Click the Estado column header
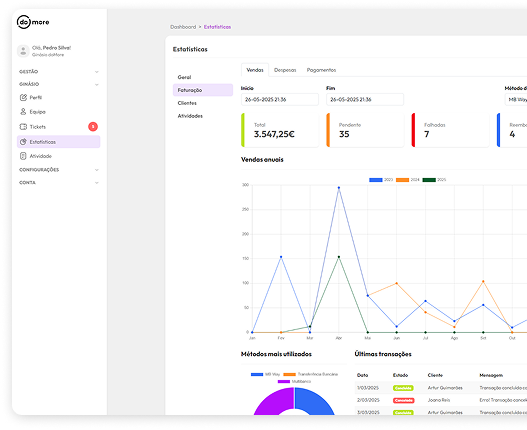This screenshot has width=527, height=430. click(400, 375)
